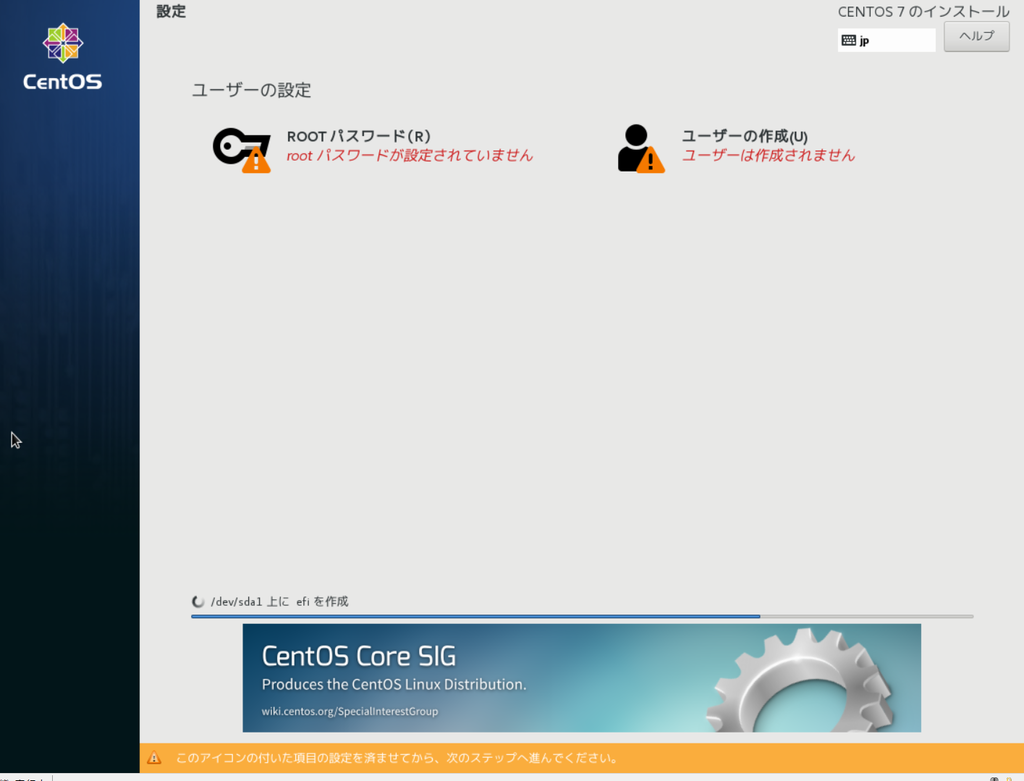1024x781 pixels.
Task: Click the CENTOS 7 のインストール title
Action: (923, 12)
